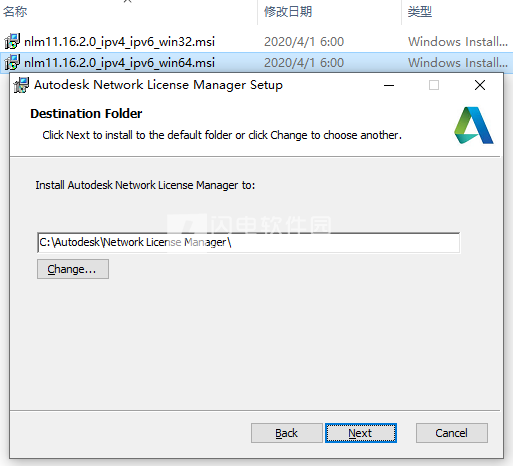
Task: Click the win32 row's 2020/4/1 6:00 date
Action: 304,42
